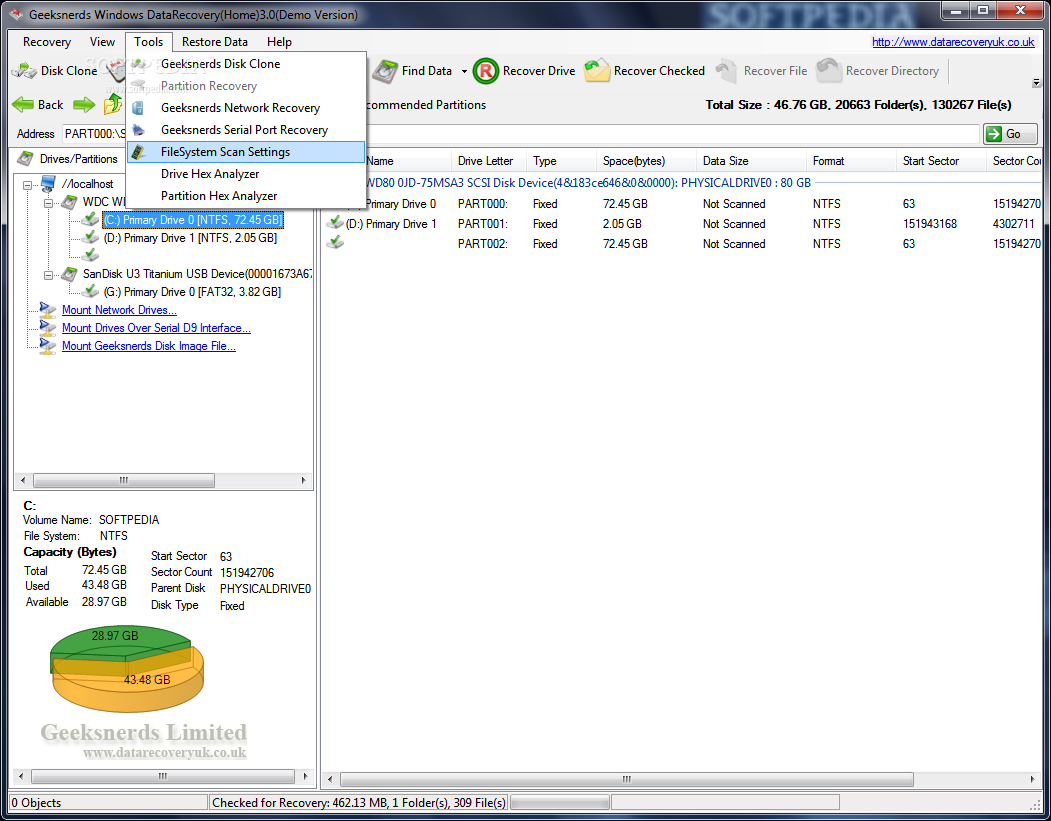Toggle check mark for D: Primary Drive 1 in tree
1051x821 pixels.
coord(90,237)
